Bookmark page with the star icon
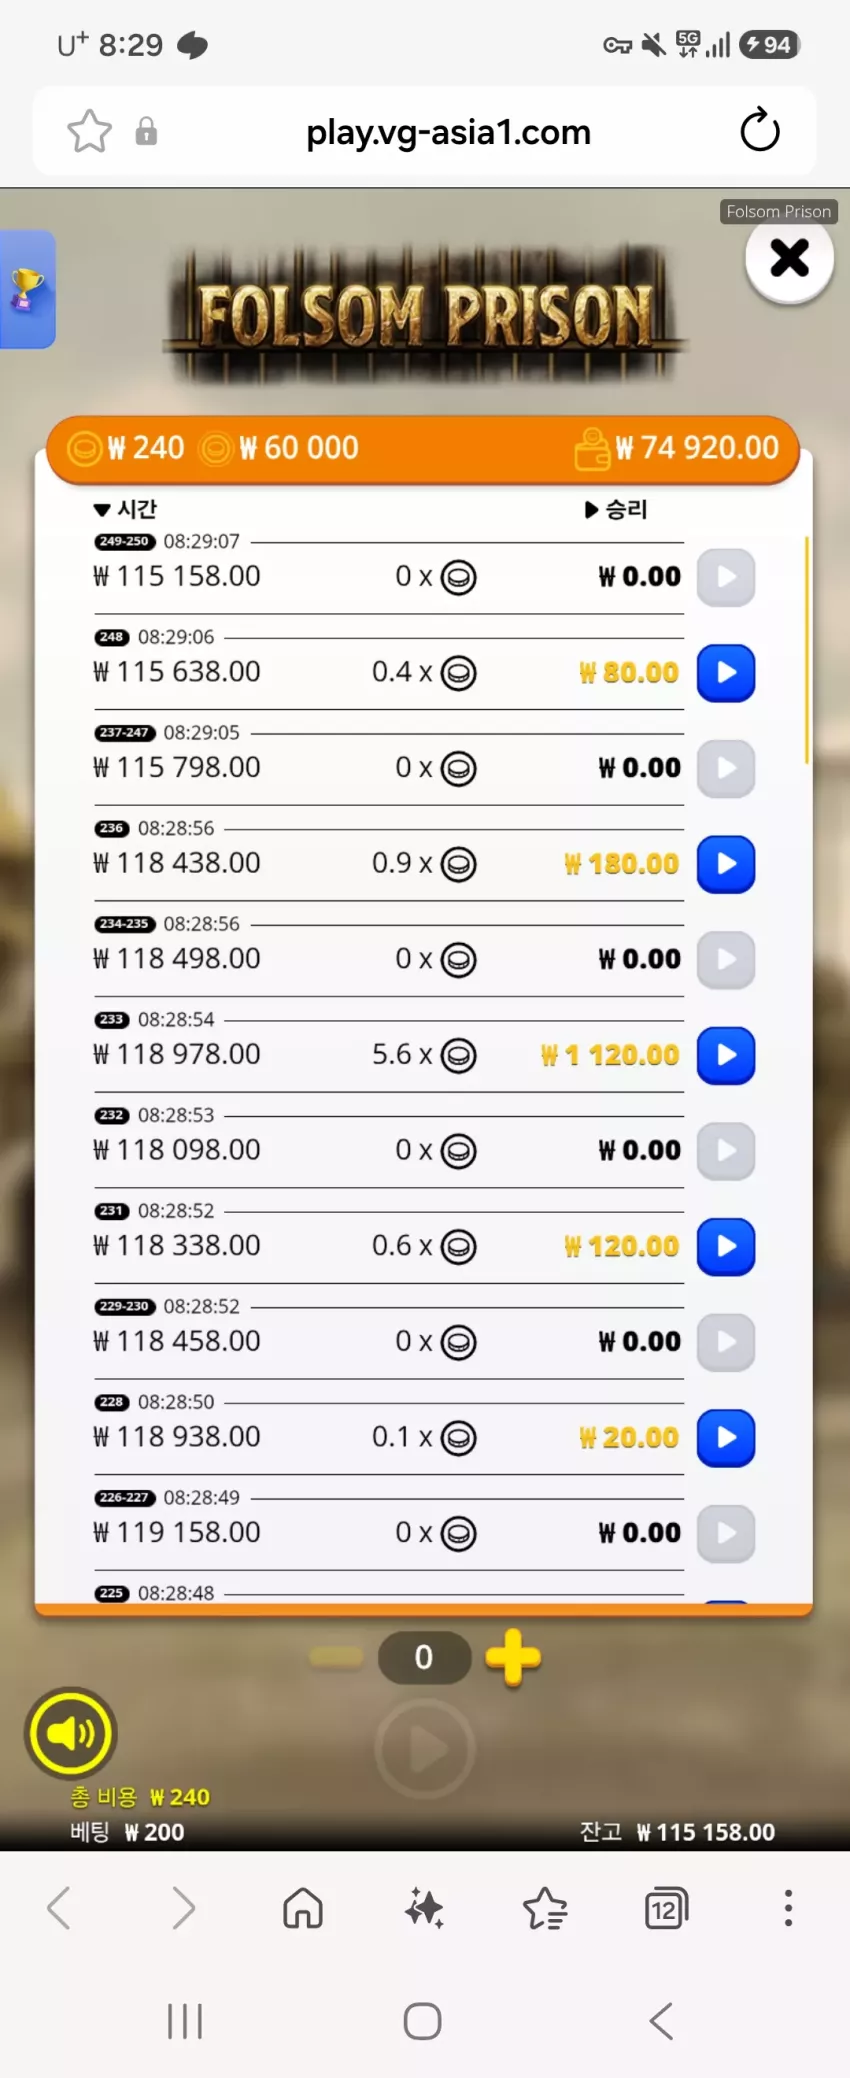Viewport: 850px width, 2078px height. tap(89, 131)
